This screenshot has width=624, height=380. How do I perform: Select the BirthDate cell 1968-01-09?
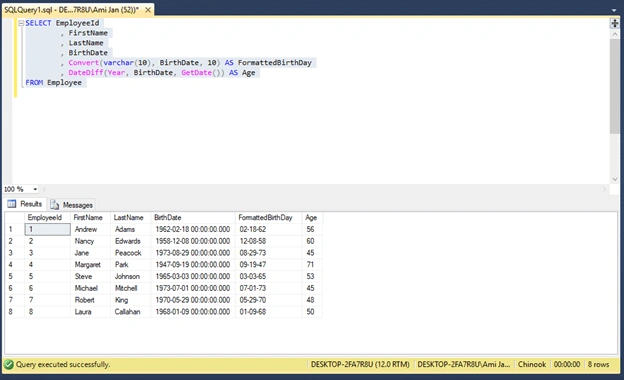pyautogui.click(x=193, y=312)
